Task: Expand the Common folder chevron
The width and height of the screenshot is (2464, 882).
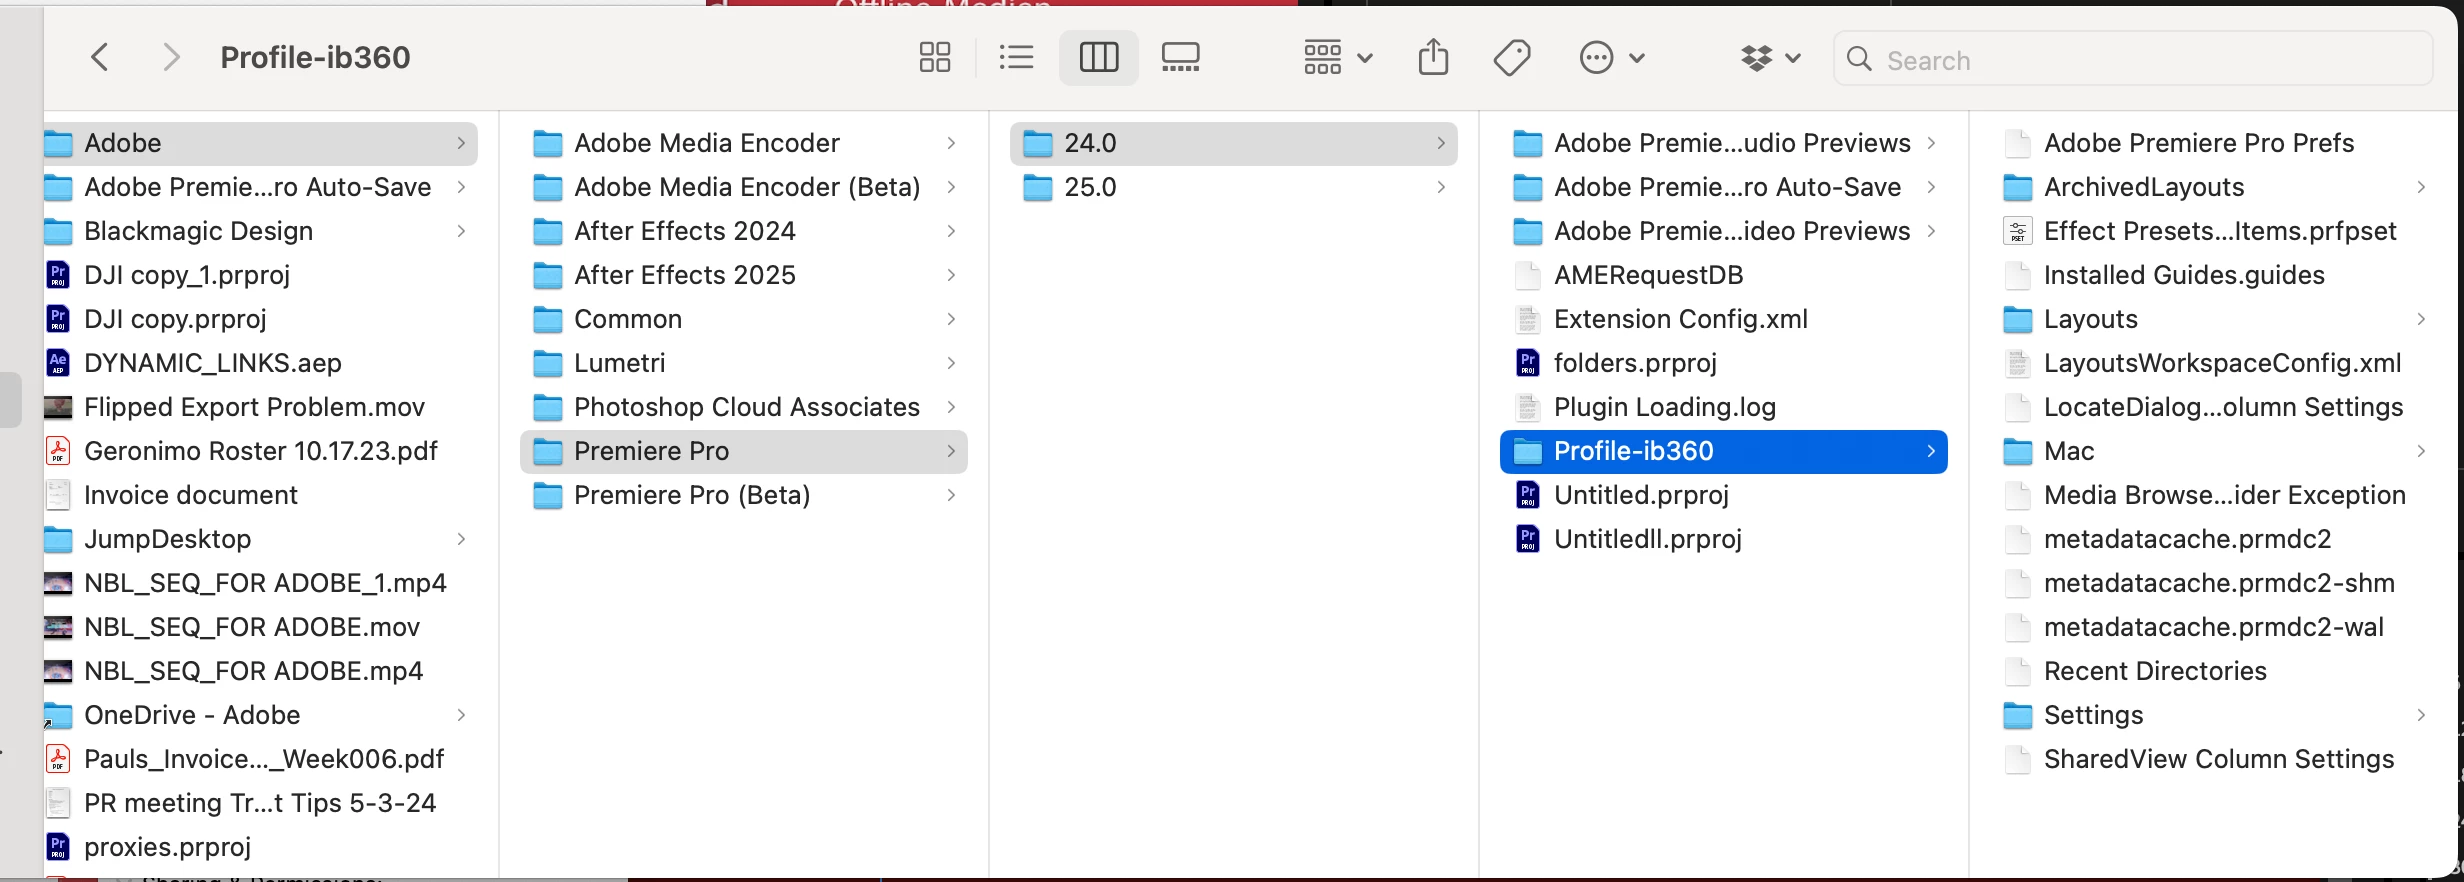Action: 951,319
